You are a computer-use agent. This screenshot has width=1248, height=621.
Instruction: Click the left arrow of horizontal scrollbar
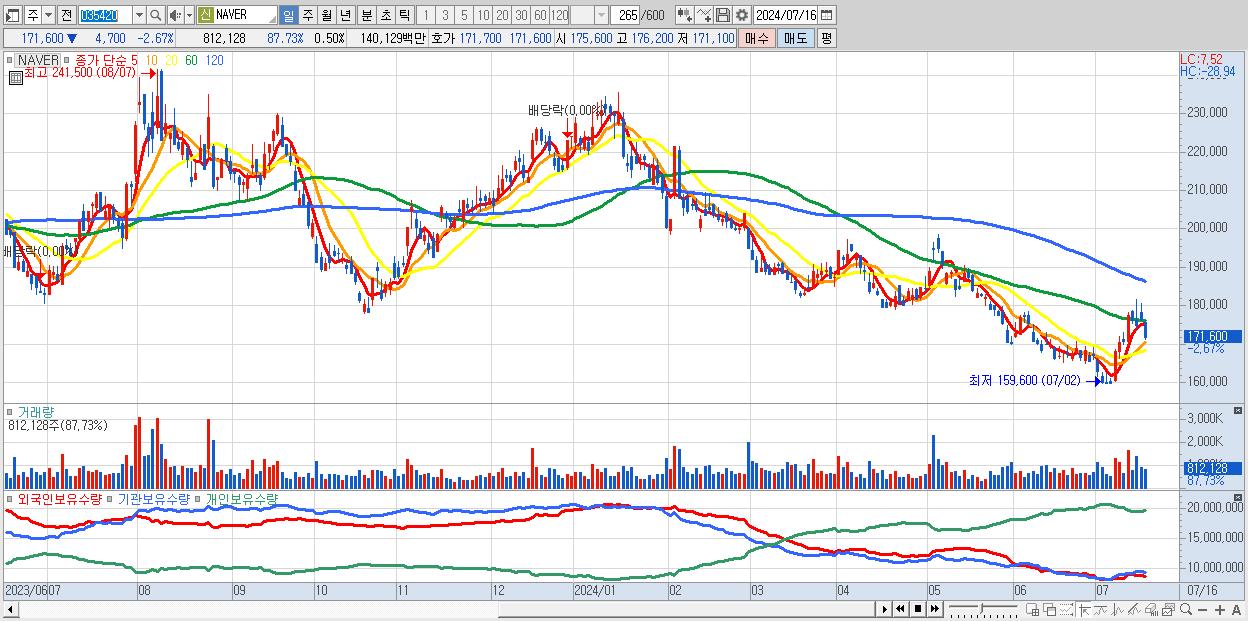click(x=10, y=609)
